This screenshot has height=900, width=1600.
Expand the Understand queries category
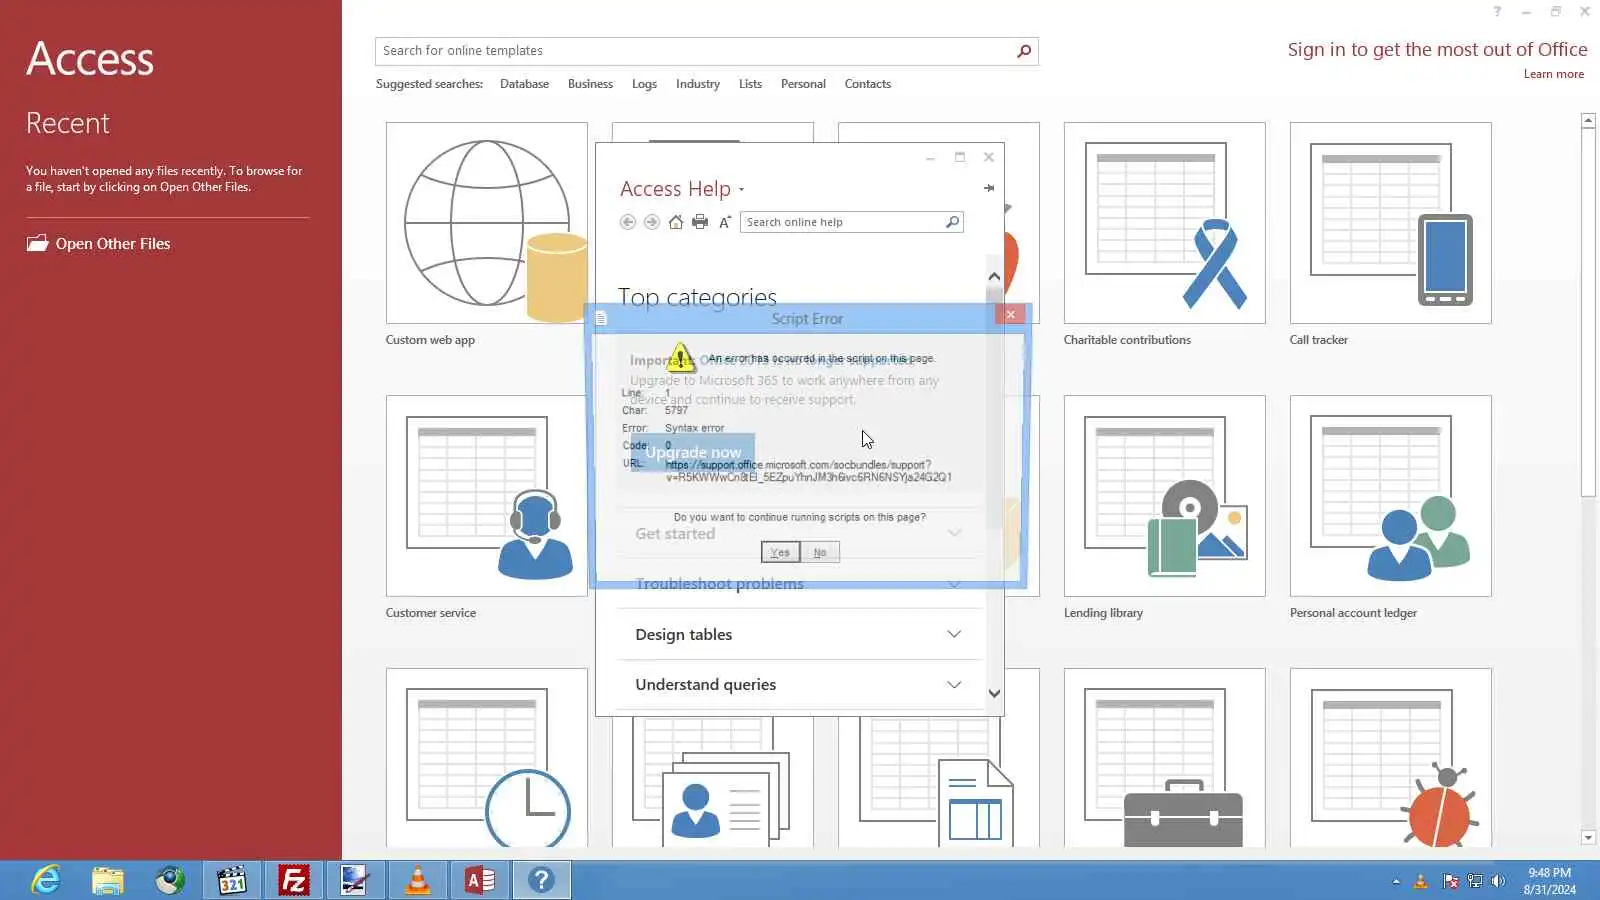tap(799, 685)
